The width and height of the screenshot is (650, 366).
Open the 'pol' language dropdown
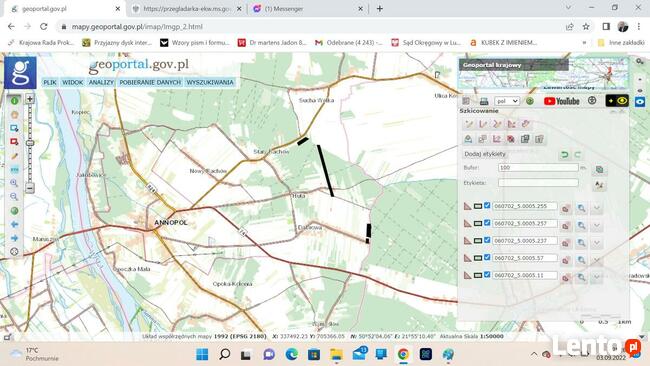[507, 101]
